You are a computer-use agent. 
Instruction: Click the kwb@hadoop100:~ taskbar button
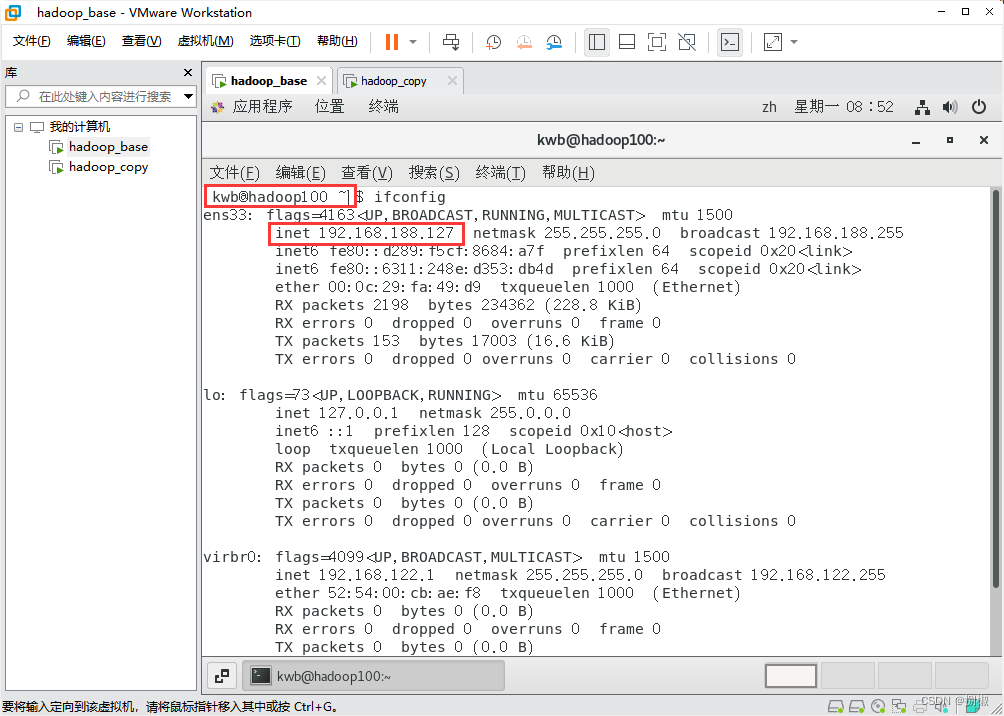tap(375, 676)
